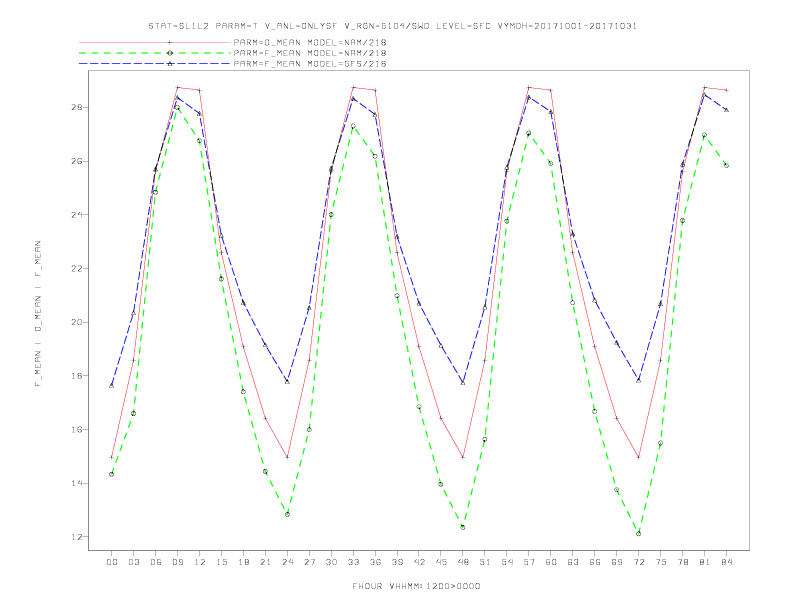Click x-axis forecast hour label 69
The height and width of the screenshot is (612, 792).
point(617,562)
